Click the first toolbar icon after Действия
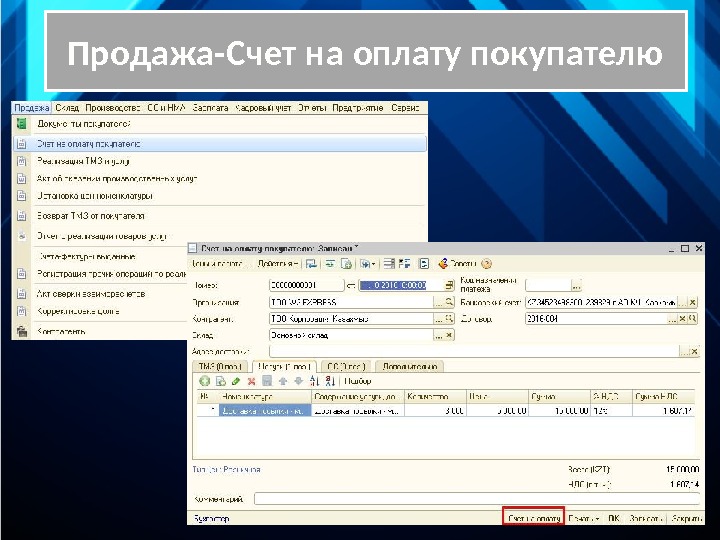 (311, 264)
